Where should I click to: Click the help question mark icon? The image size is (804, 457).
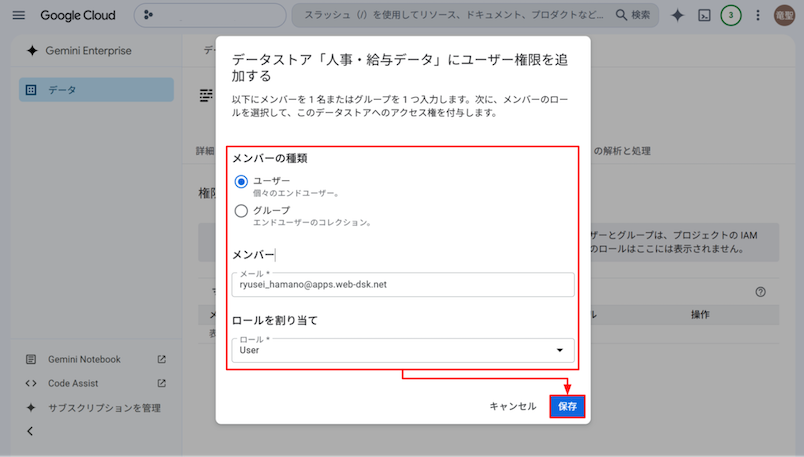(760, 292)
